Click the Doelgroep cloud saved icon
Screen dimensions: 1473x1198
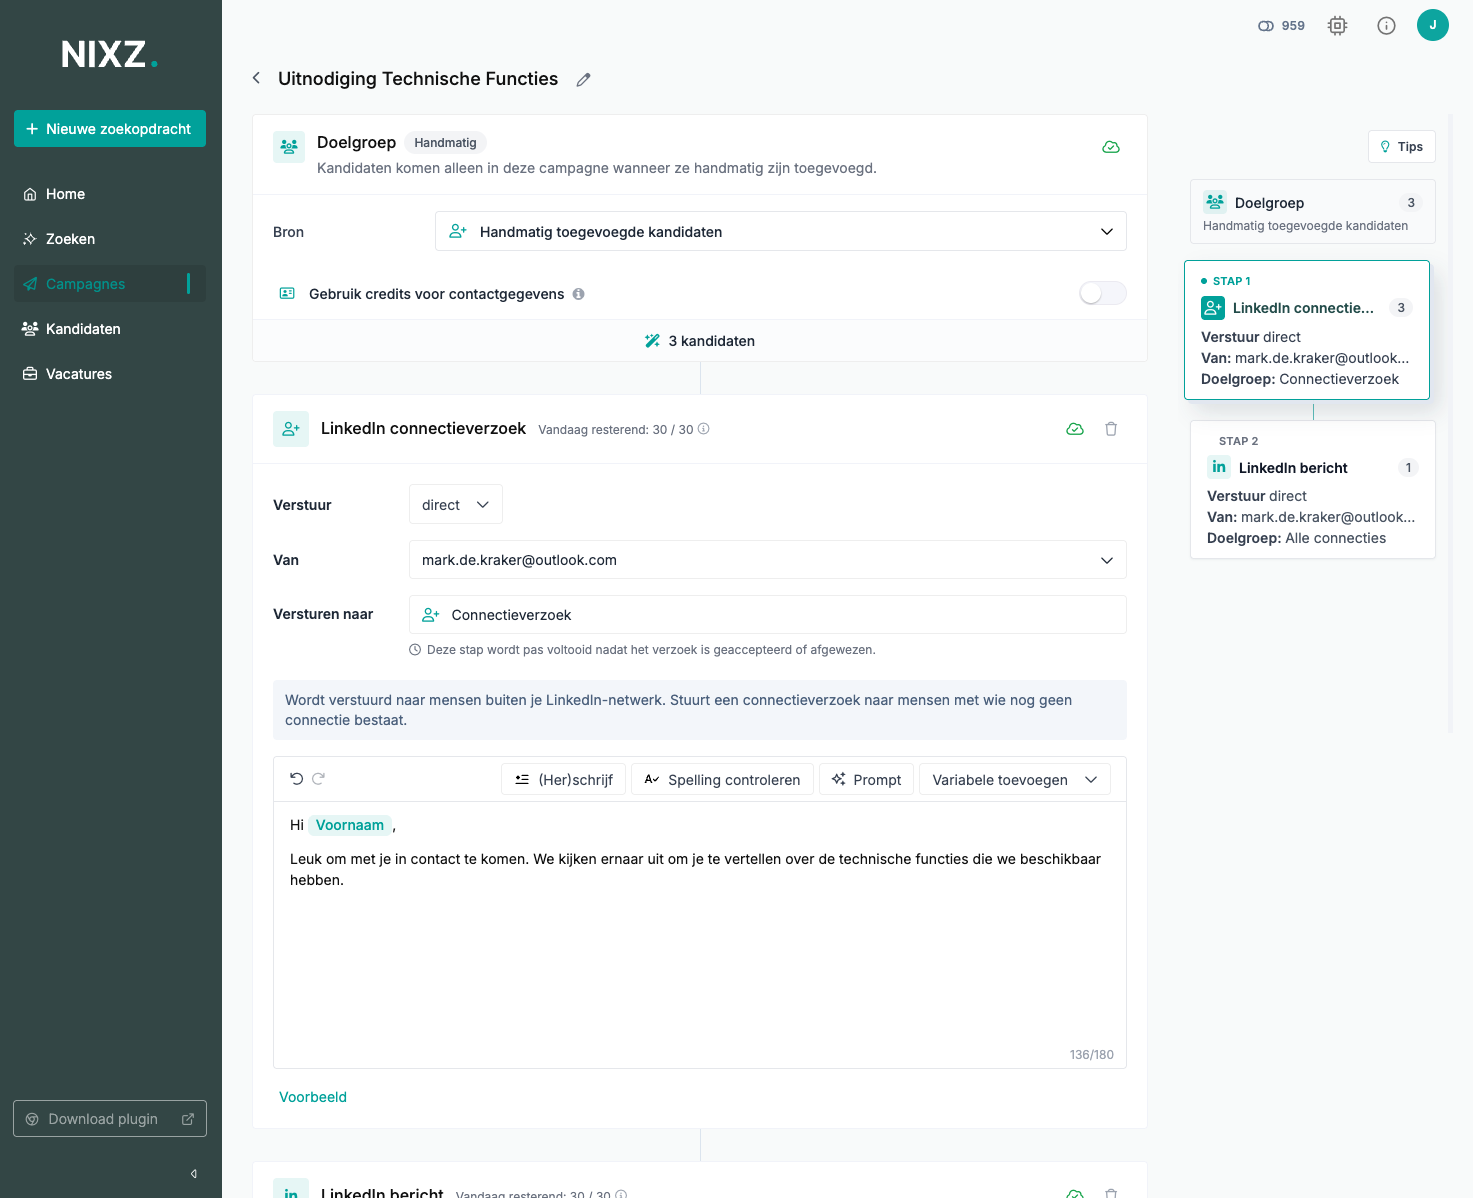pos(1111,147)
